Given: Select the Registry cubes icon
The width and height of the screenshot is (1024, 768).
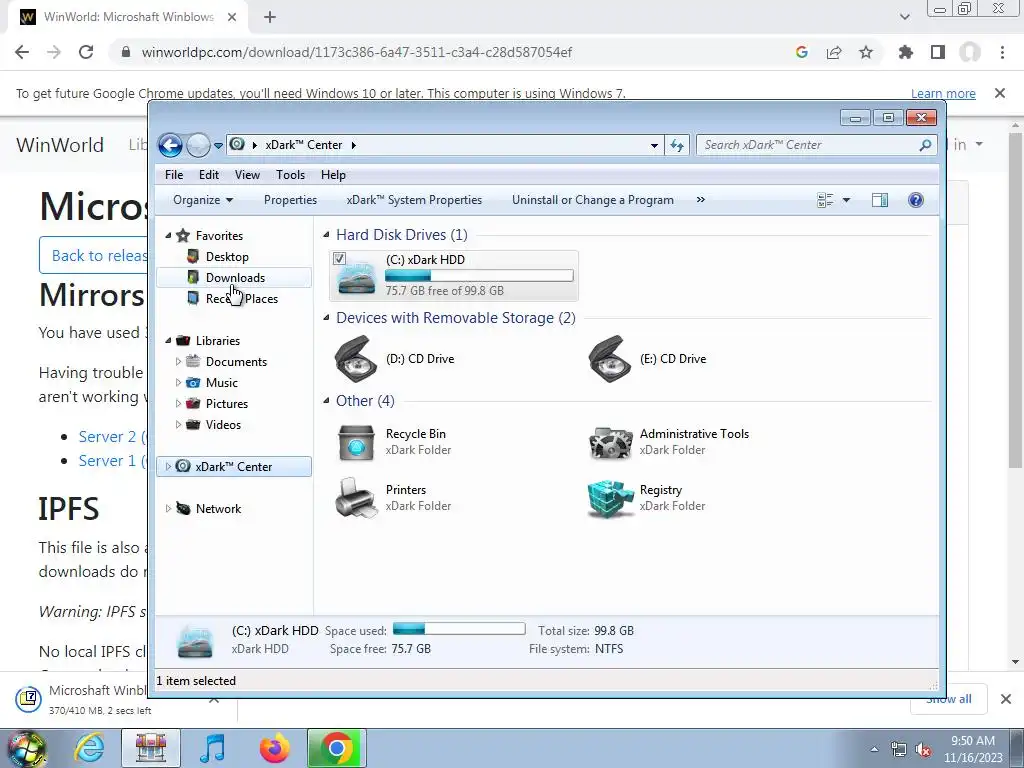Looking at the screenshot, I should (610, 498).
